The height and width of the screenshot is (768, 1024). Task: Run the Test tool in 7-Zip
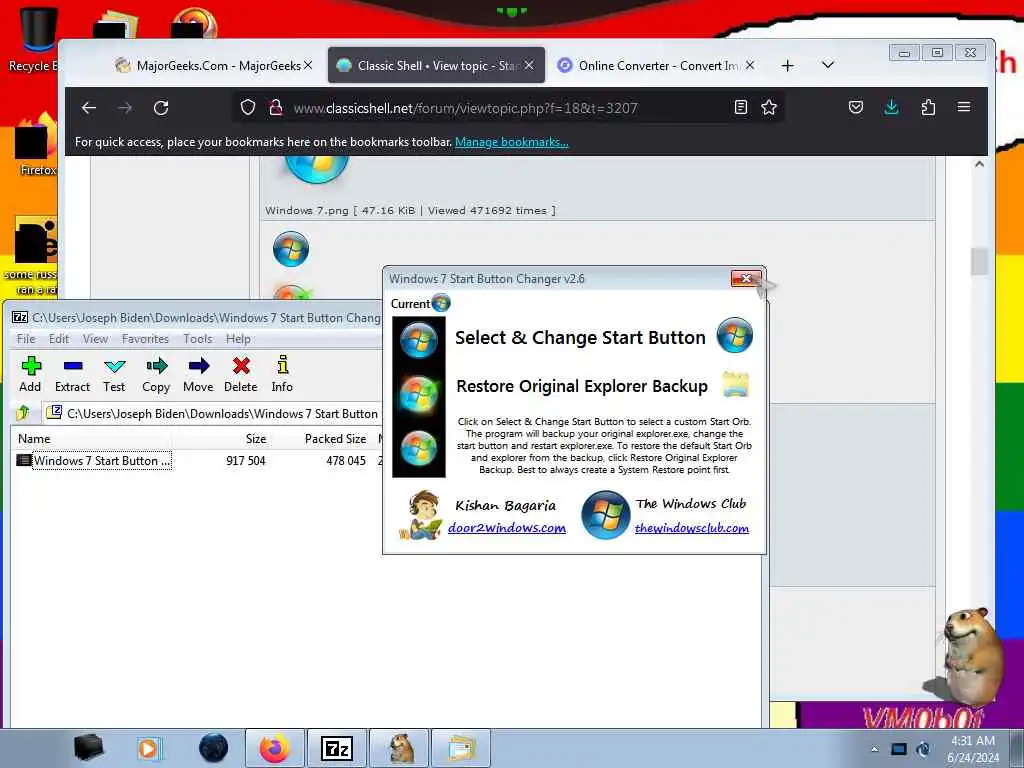click(114, 374)
